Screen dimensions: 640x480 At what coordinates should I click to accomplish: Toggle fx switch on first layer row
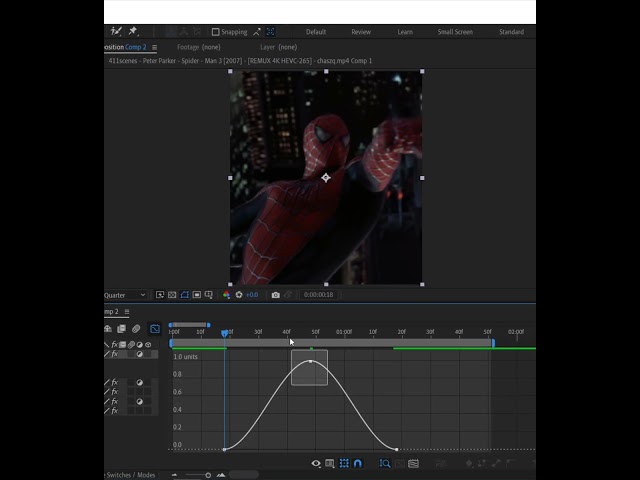click(115, 354)
